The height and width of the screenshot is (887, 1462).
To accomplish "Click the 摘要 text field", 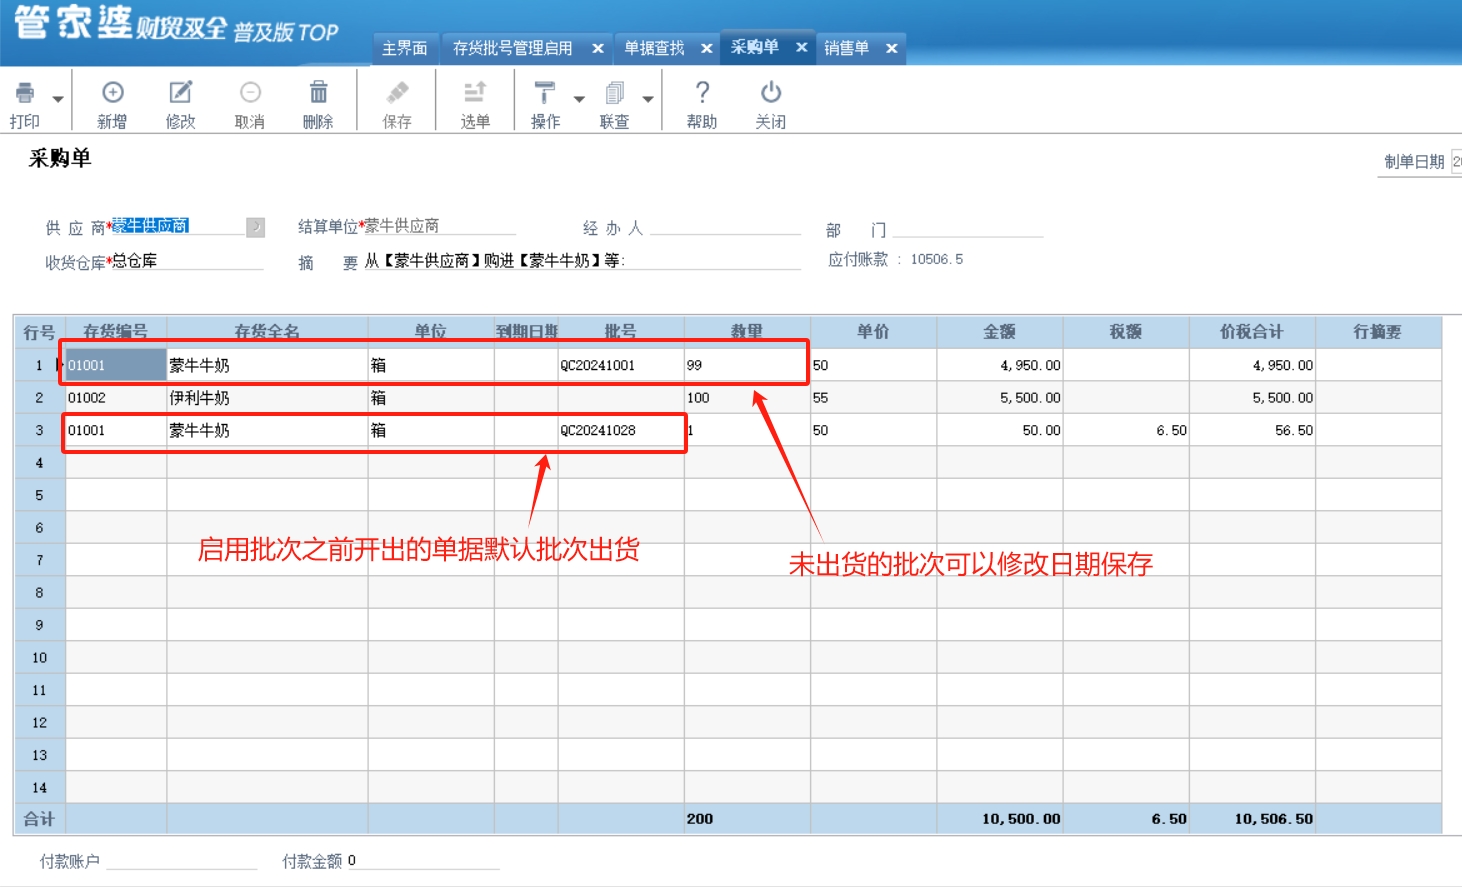I will coord(582,261).
